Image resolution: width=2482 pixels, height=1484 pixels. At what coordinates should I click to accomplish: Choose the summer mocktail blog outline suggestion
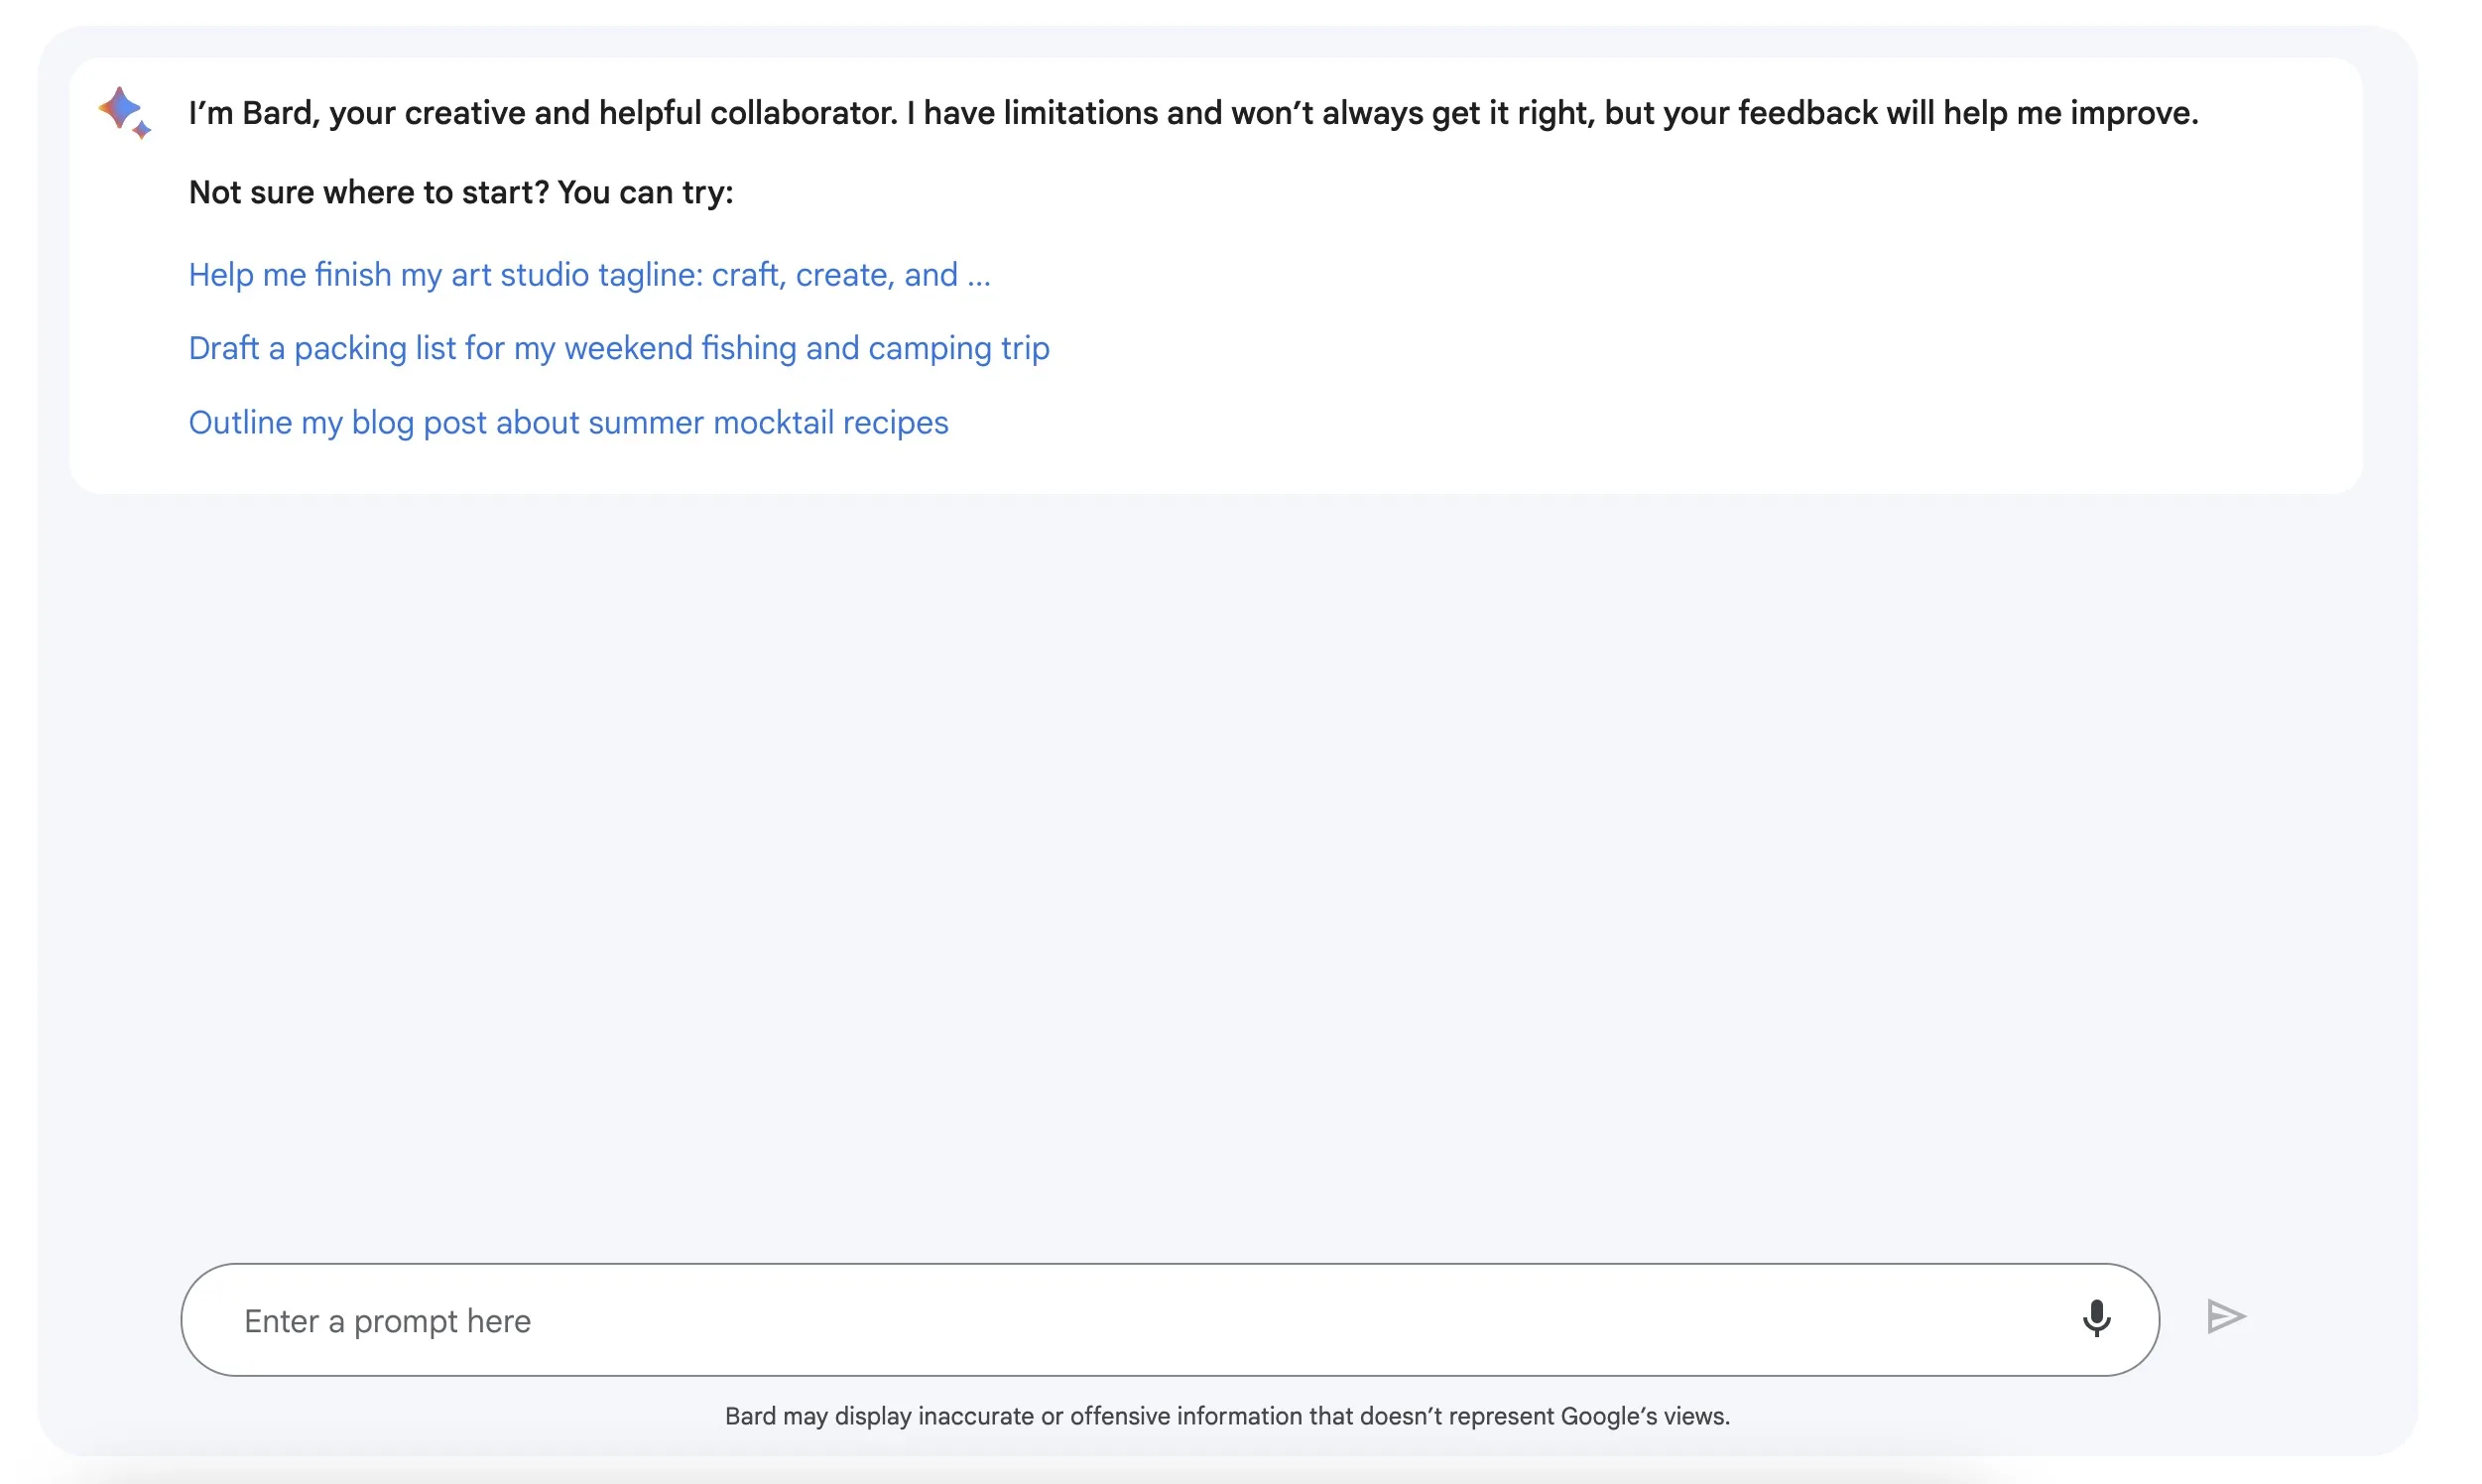point(567,422)
